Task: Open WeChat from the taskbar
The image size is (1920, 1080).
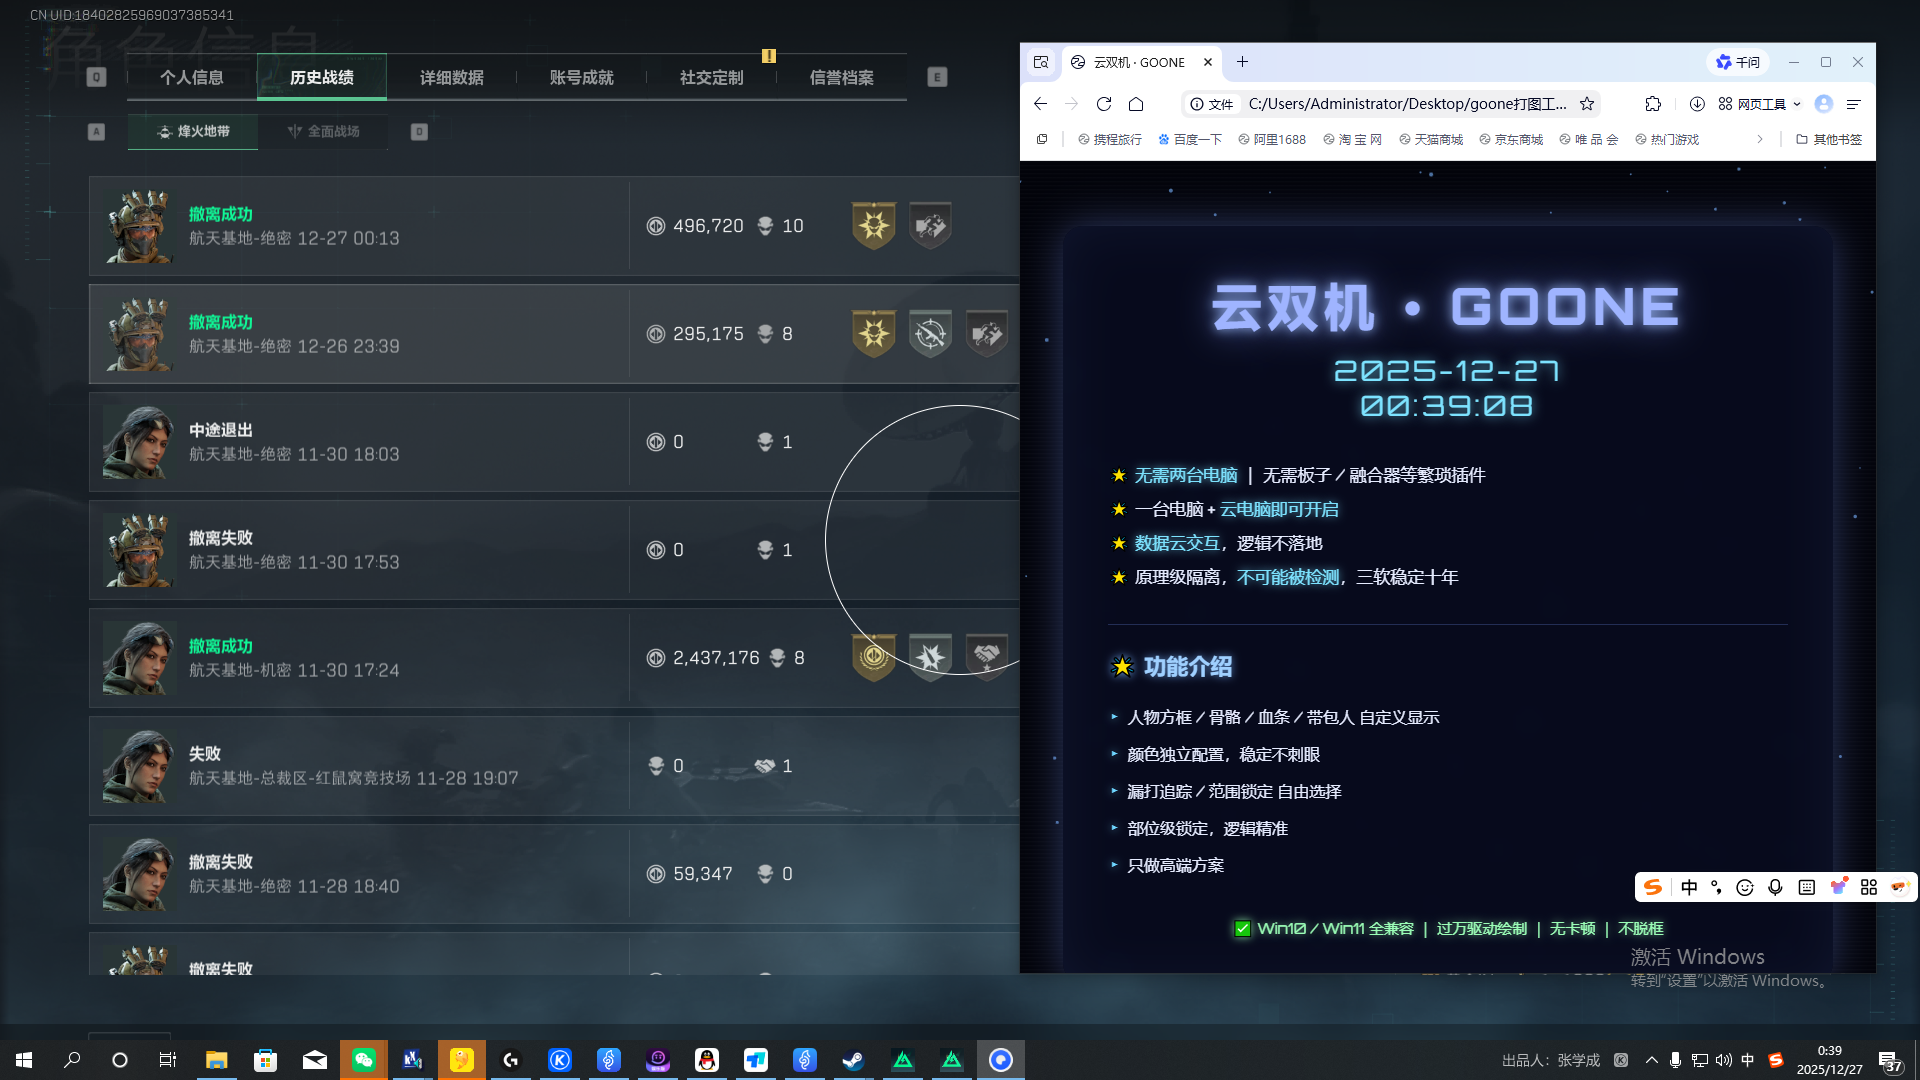Action: point(364,1059)
